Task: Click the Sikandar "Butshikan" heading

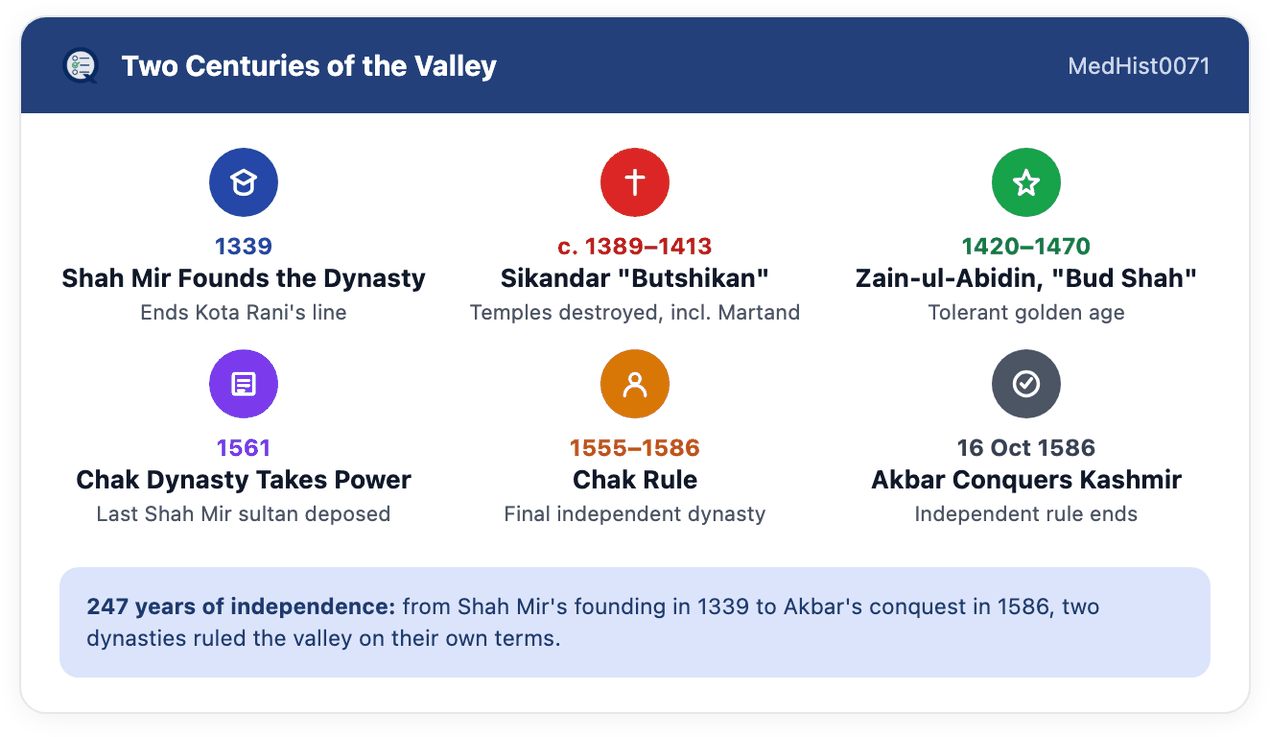Action: tap(635, 278)
